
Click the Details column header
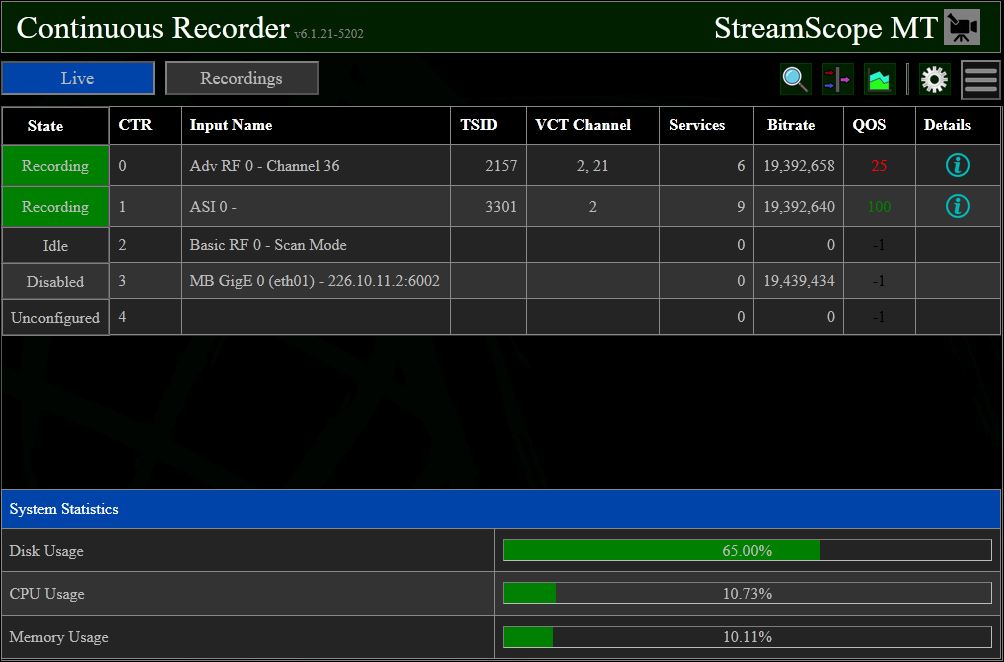[x=958, y=125]
